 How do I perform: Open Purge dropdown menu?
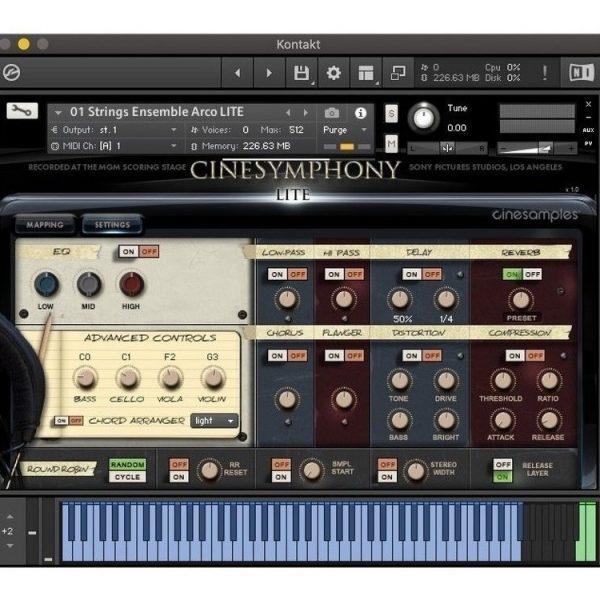point(345,130)
